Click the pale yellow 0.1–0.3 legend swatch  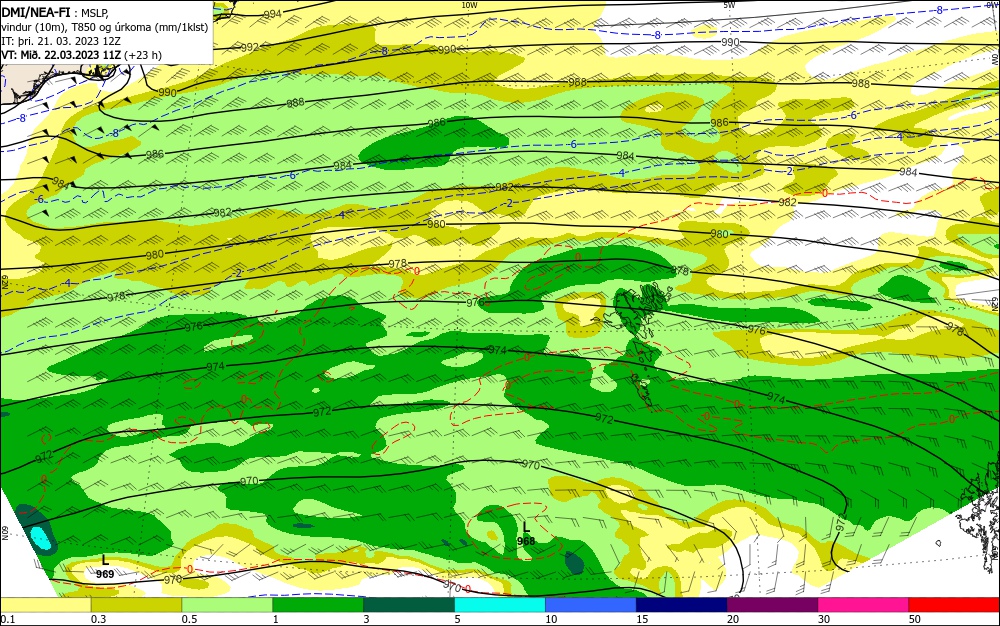pos(45,605)
